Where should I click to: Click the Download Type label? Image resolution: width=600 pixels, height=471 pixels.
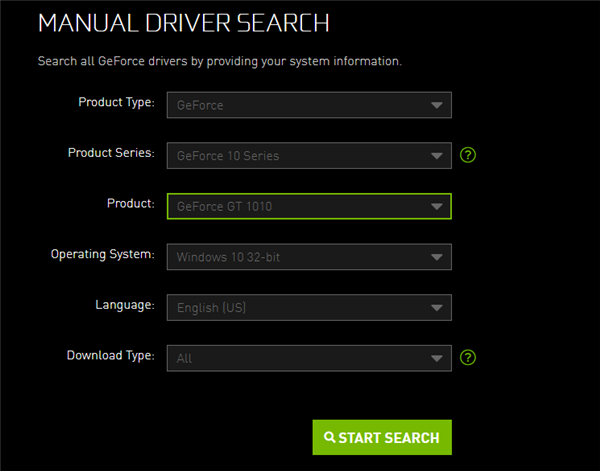tap(110, 355)
